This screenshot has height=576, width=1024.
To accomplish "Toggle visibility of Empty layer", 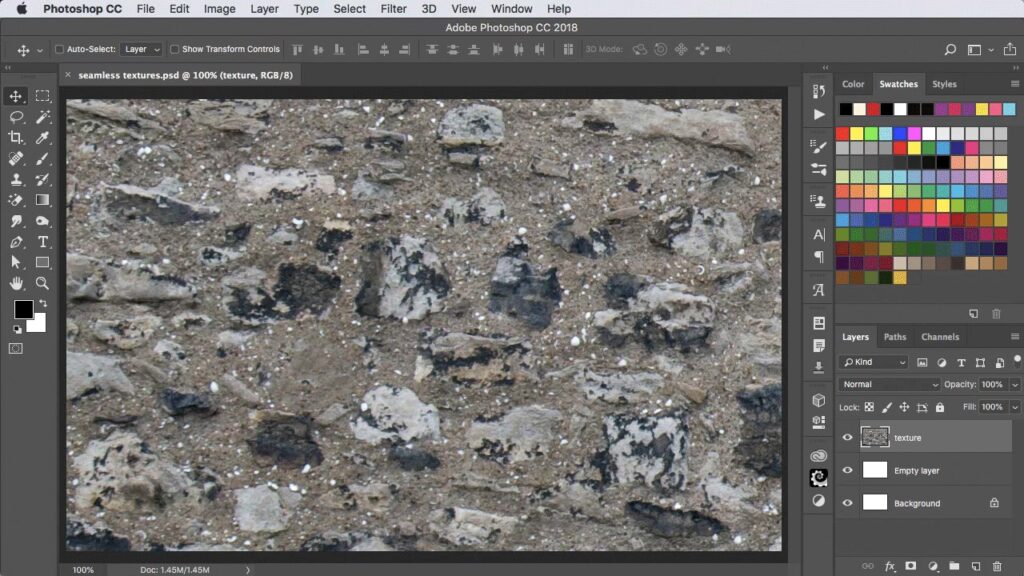I will [848, 470].
